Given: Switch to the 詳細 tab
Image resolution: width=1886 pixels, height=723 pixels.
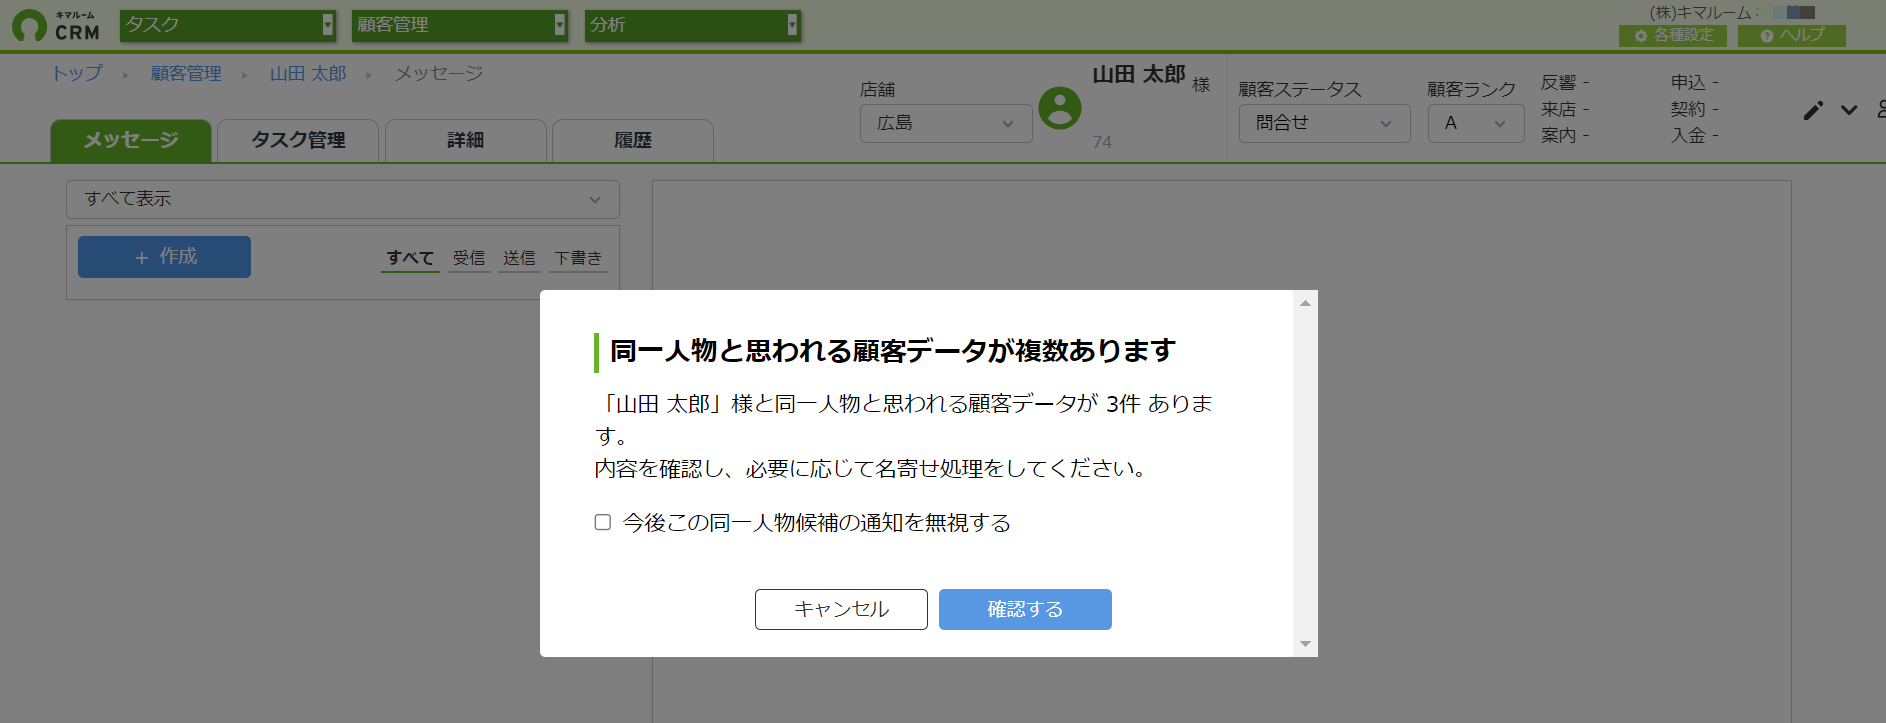Looking at the screenshot, I should pos(465,140).
